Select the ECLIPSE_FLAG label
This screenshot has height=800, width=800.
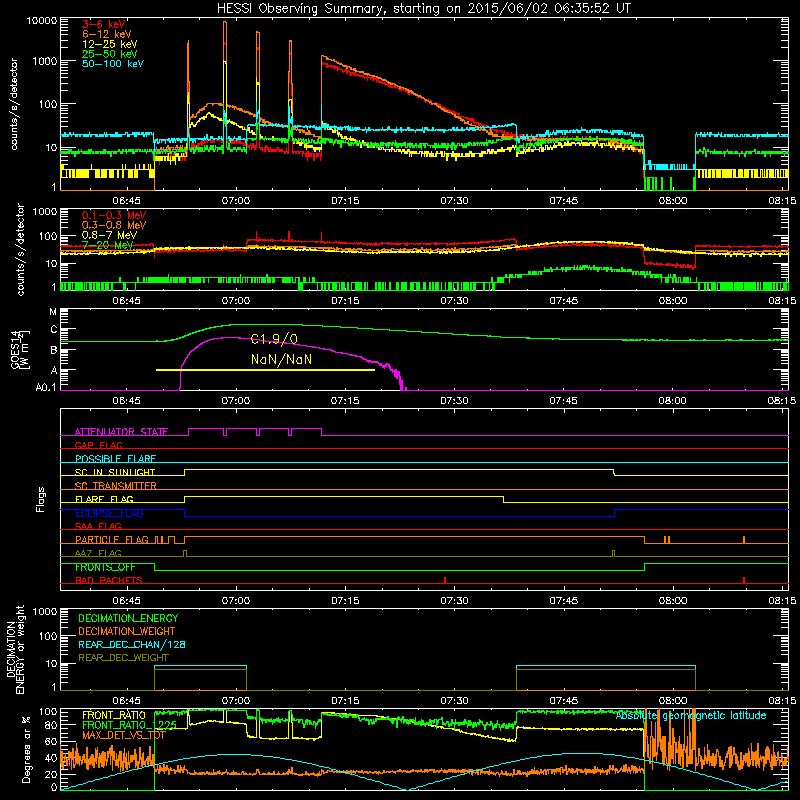pyautogui.click(x=109, y=513)
